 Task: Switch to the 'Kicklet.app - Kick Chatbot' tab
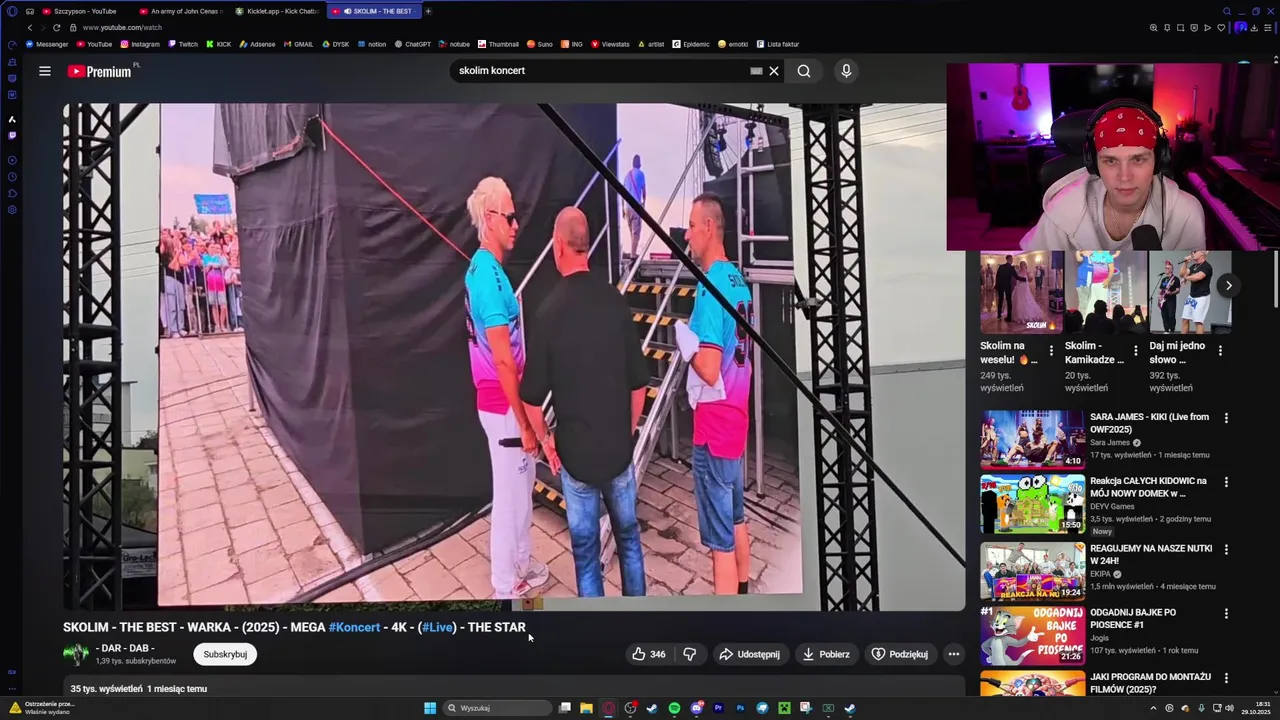[277, 11]
